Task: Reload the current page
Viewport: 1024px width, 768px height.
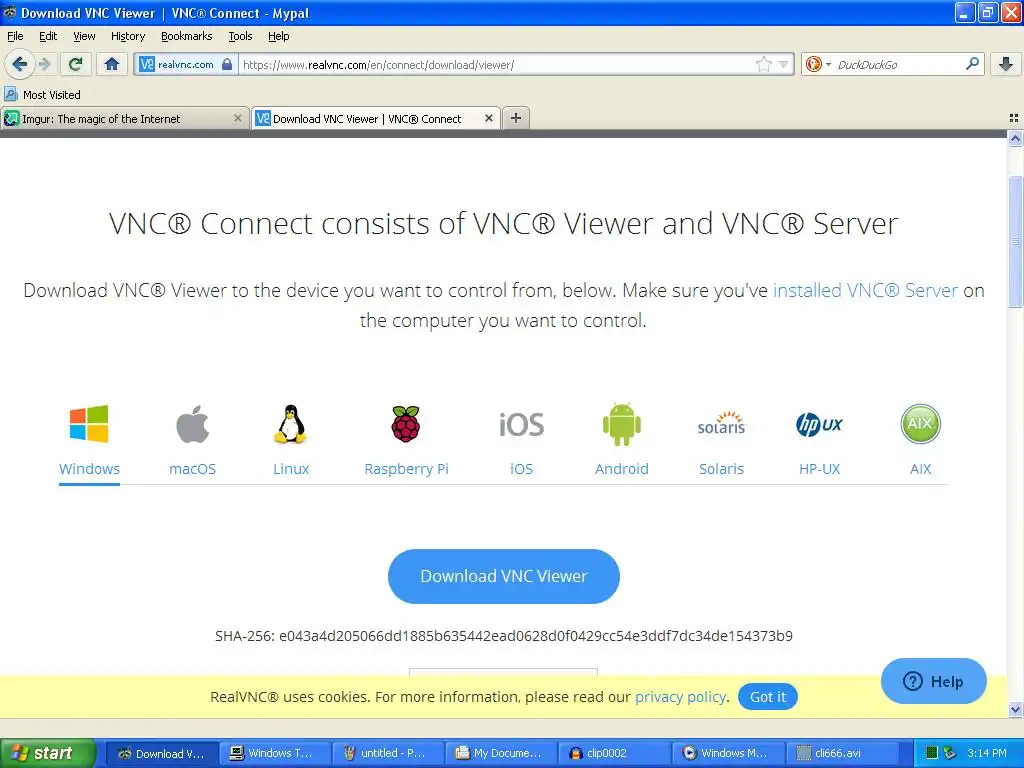Action: (76, 64)
